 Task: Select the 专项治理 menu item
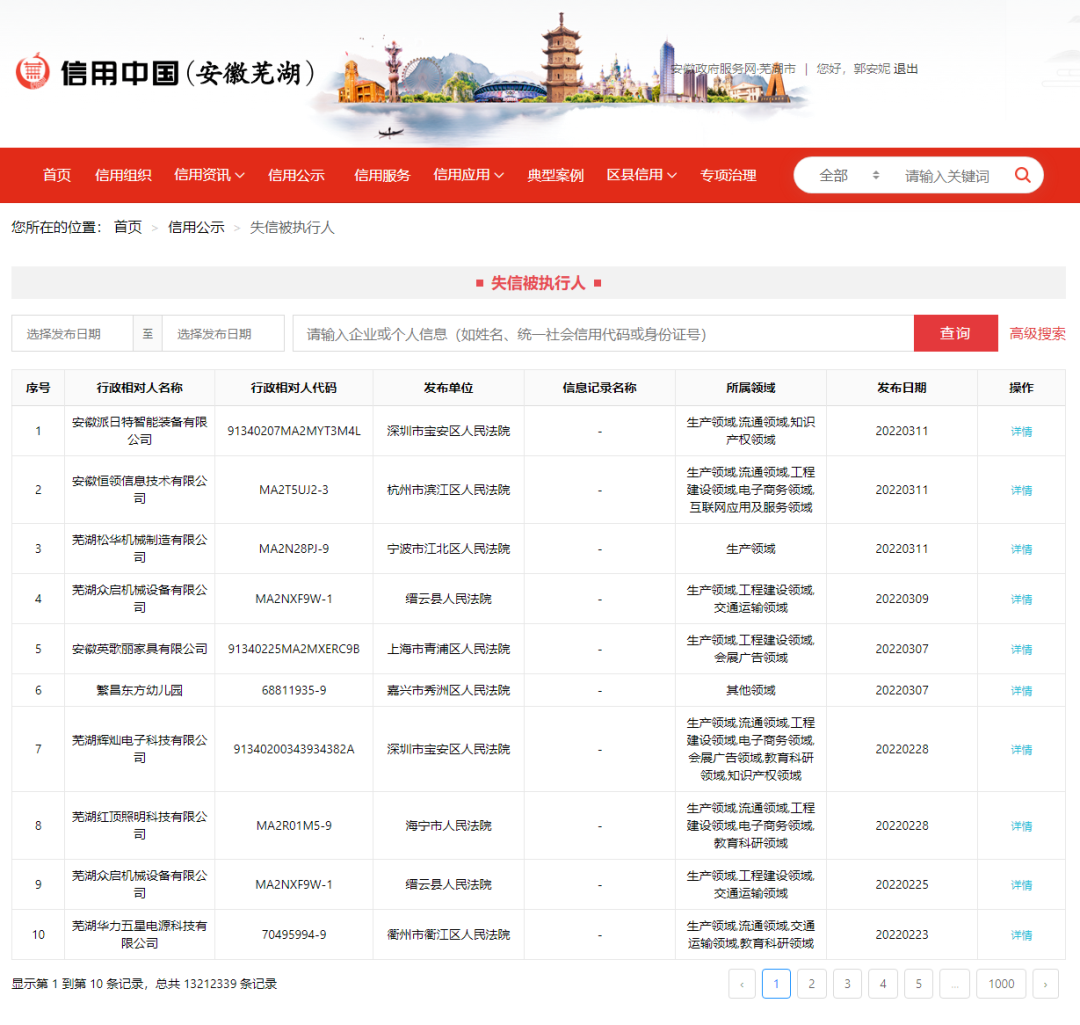[728, 175]
